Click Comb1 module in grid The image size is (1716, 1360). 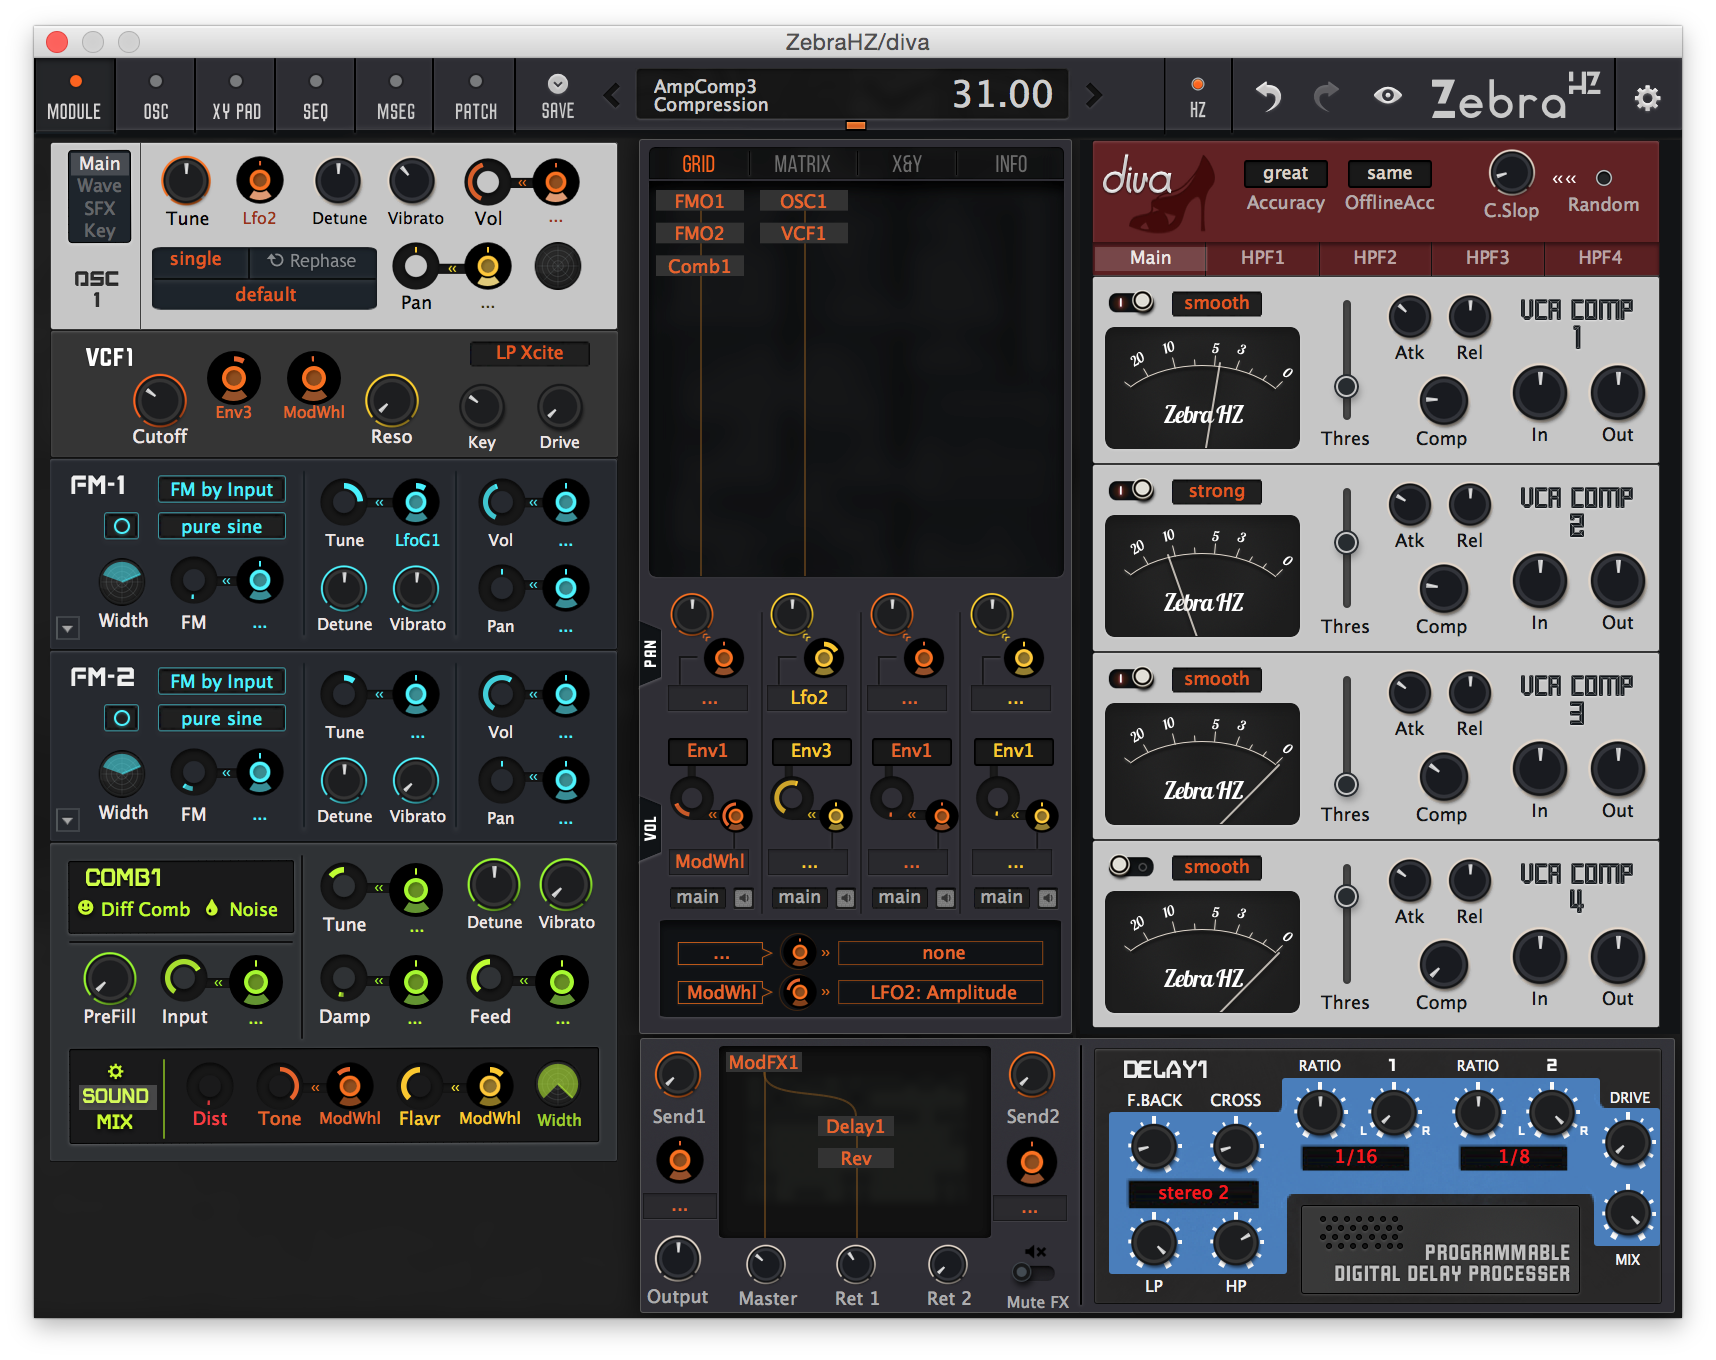point(699,266)
